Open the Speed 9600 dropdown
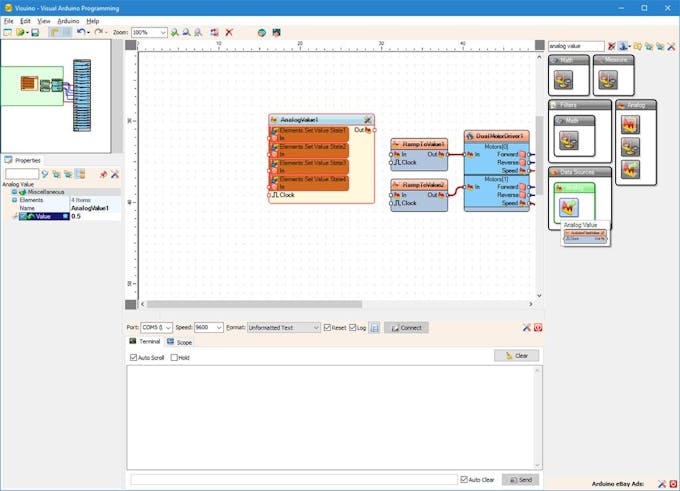 click(219, 328)
